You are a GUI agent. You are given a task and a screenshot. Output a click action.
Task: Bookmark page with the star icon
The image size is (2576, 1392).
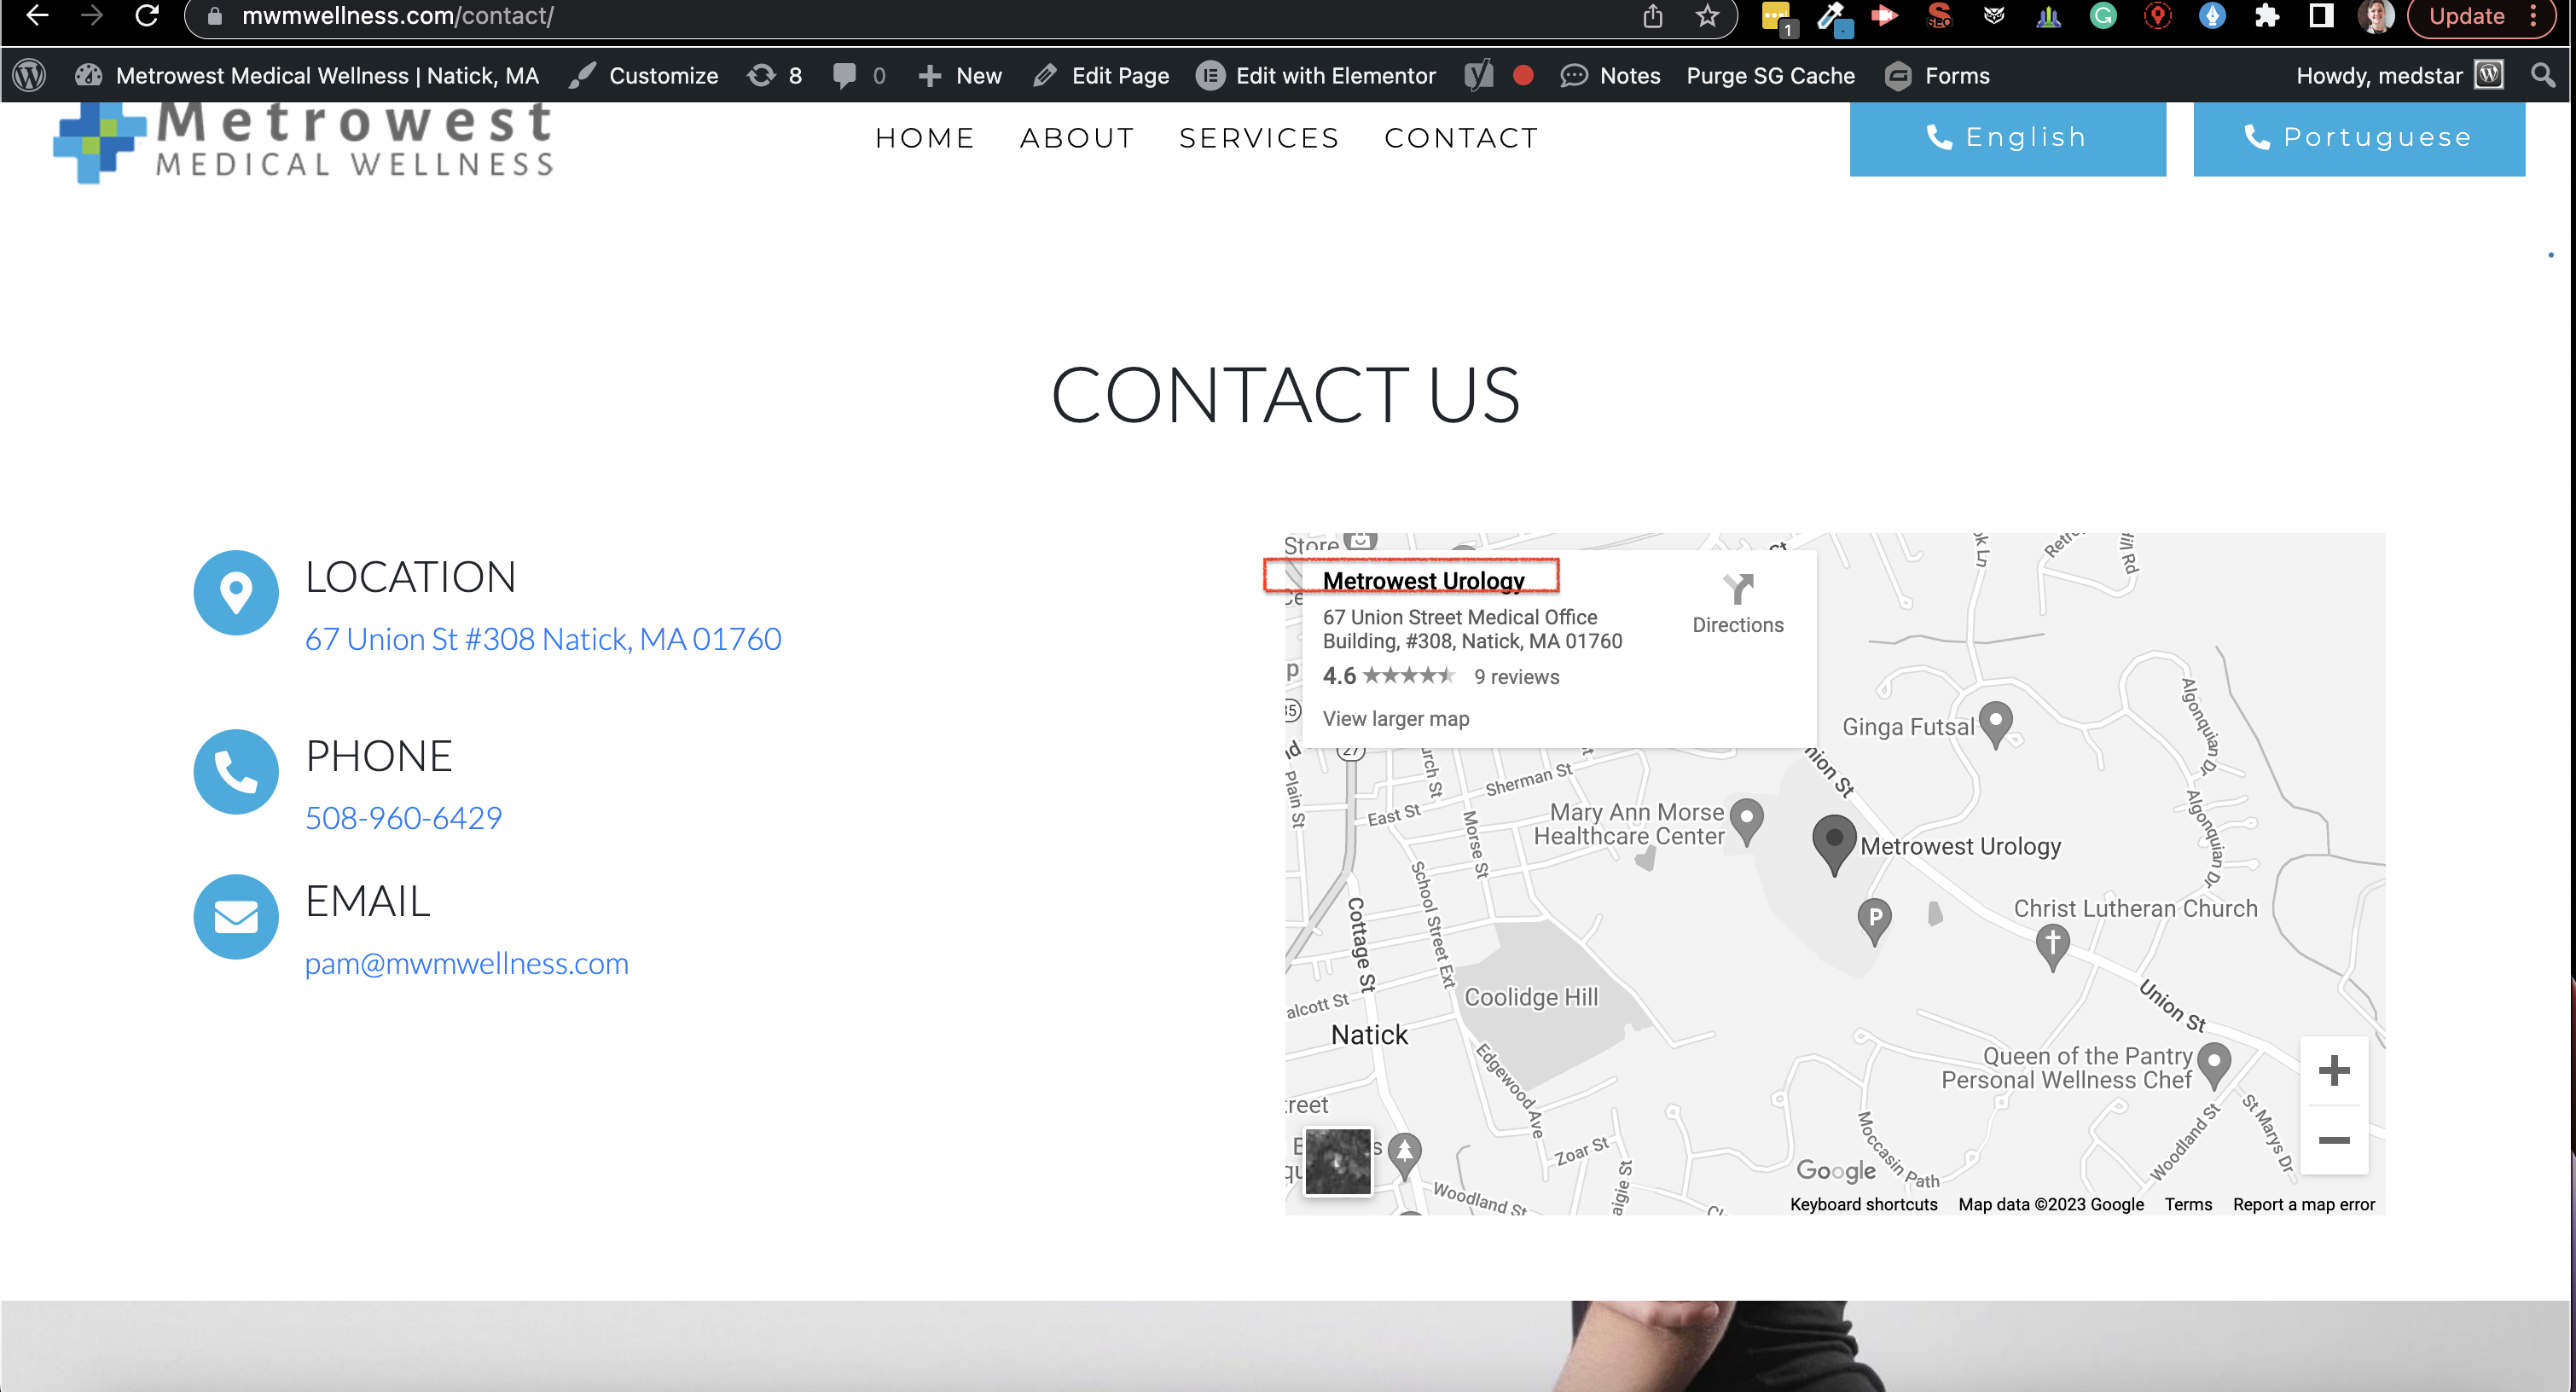(1707, 16)
